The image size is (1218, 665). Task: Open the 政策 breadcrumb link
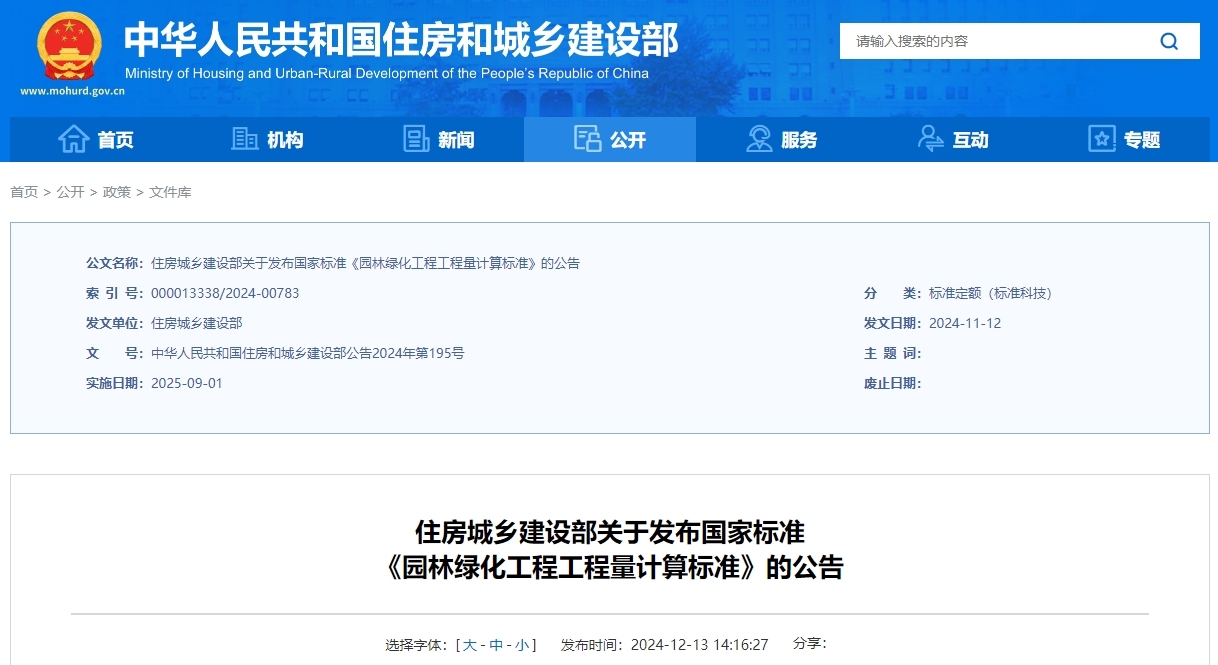[117, 192]
